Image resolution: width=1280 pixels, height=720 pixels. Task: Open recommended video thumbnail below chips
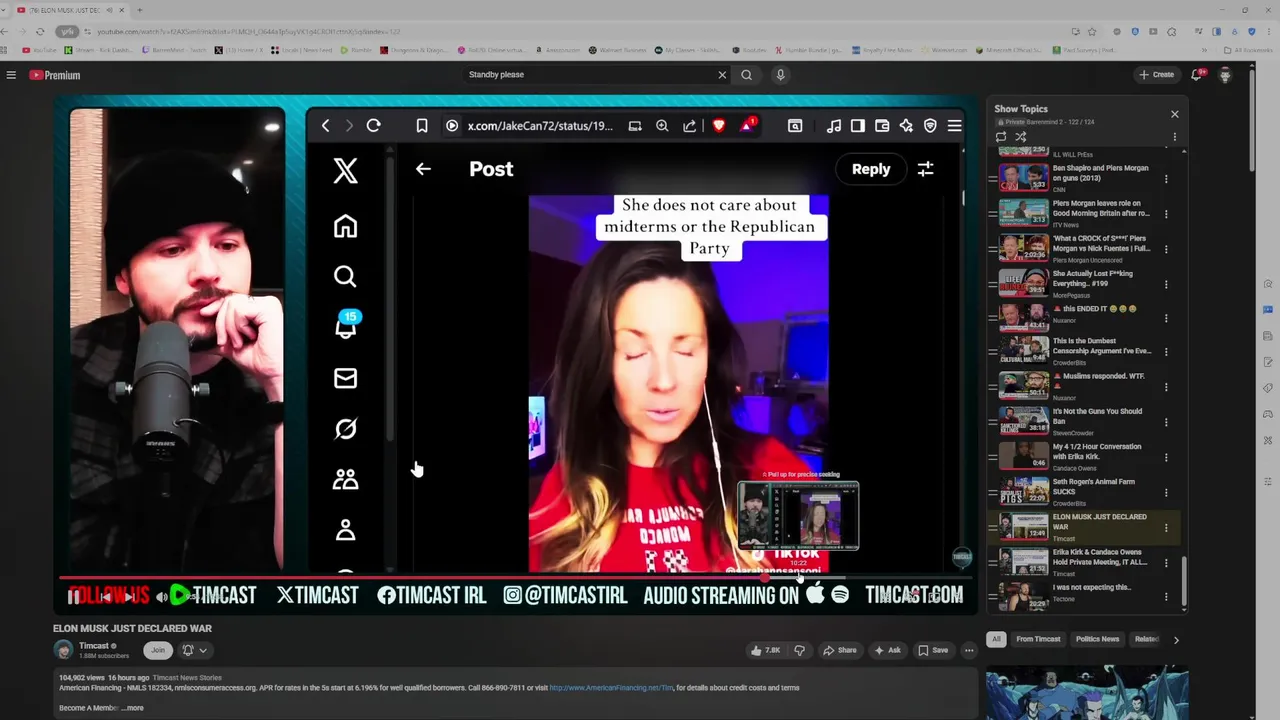tap(1086, 692)
